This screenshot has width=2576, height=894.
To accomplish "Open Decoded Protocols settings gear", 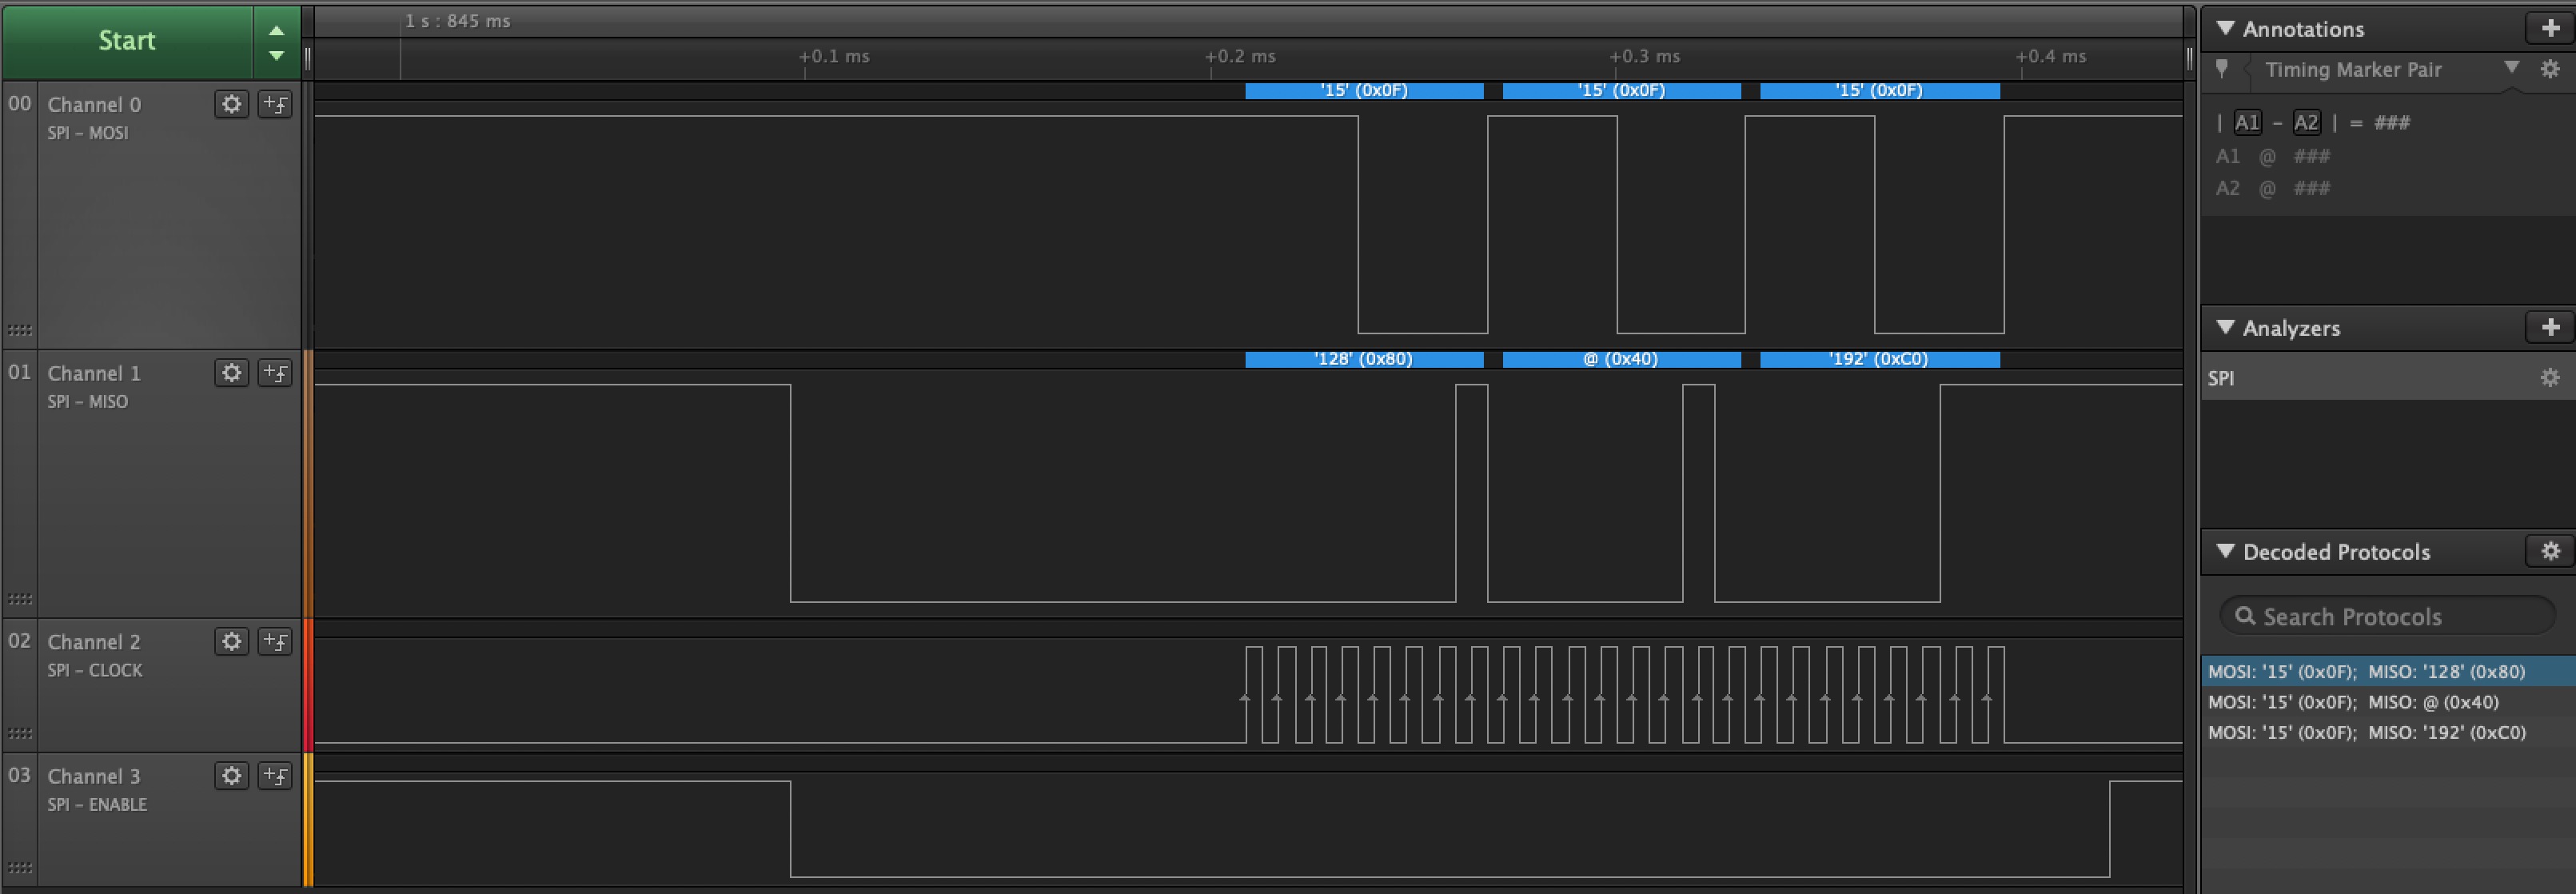I will coord(2549,551).
